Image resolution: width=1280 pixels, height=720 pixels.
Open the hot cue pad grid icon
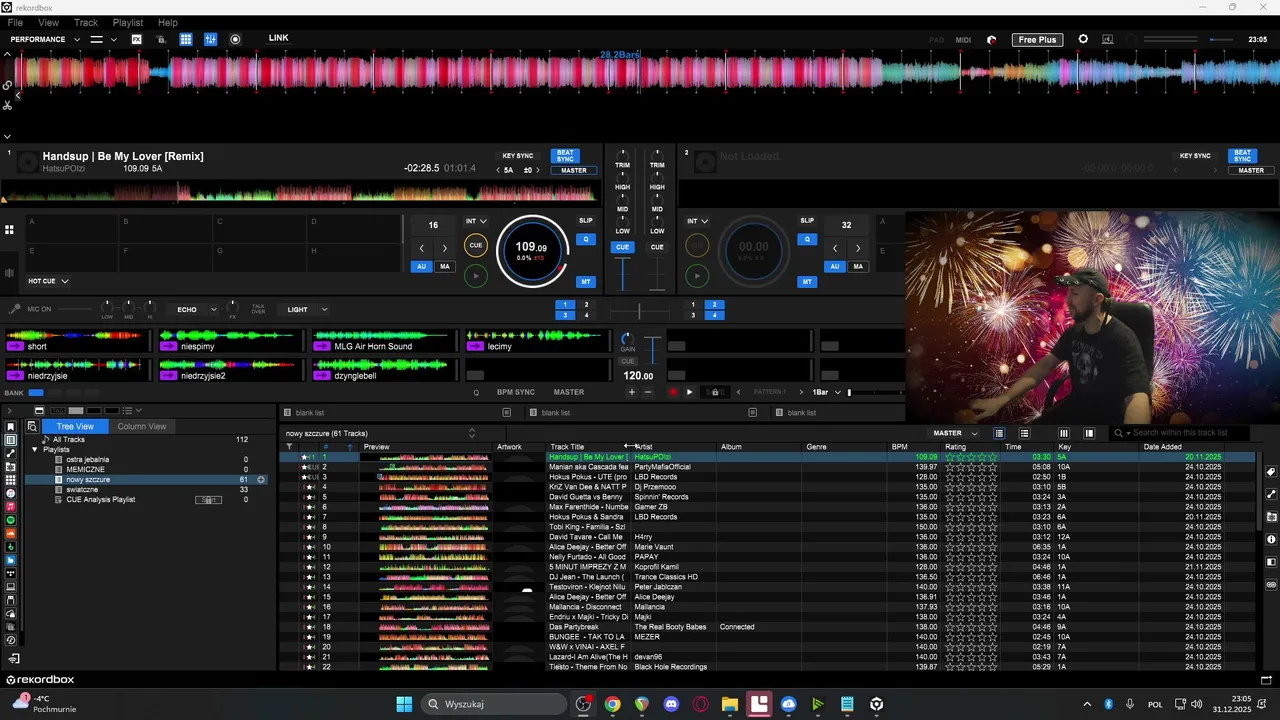coord(9,230)
